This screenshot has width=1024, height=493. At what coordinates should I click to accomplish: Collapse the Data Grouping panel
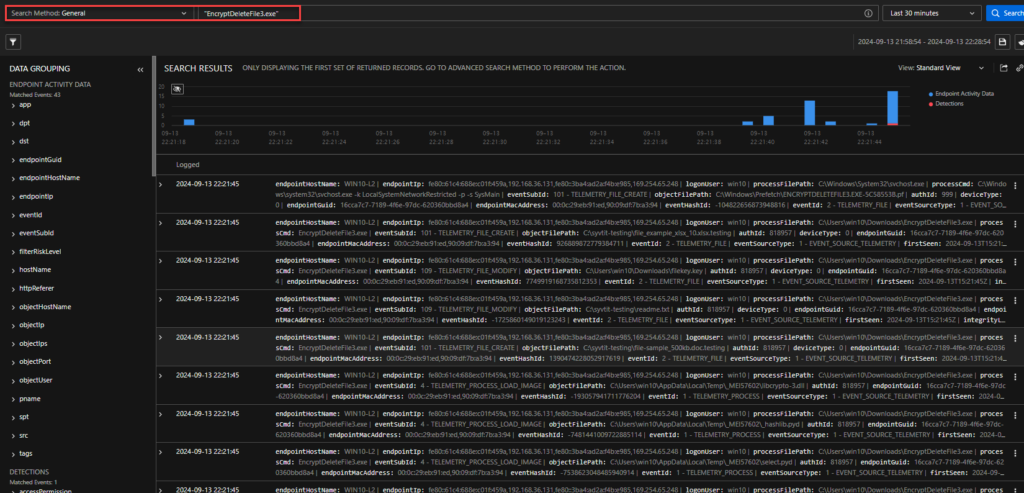point(140,69)
